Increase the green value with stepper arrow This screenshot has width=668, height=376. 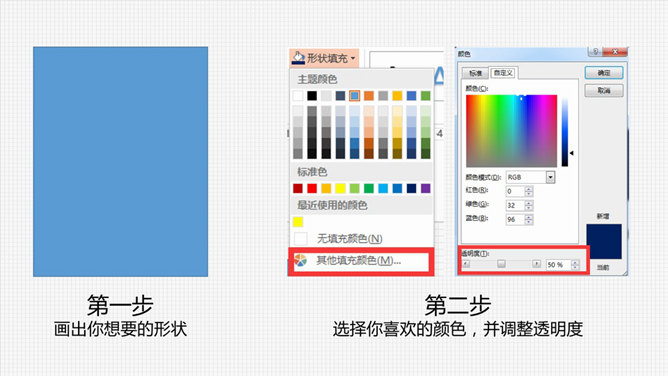(x=529, y=203)
